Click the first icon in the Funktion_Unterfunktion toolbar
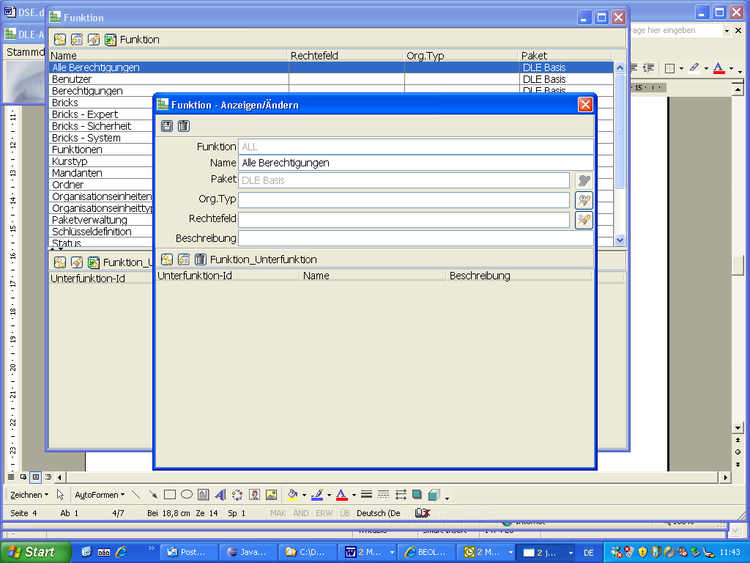 [167, 259]
